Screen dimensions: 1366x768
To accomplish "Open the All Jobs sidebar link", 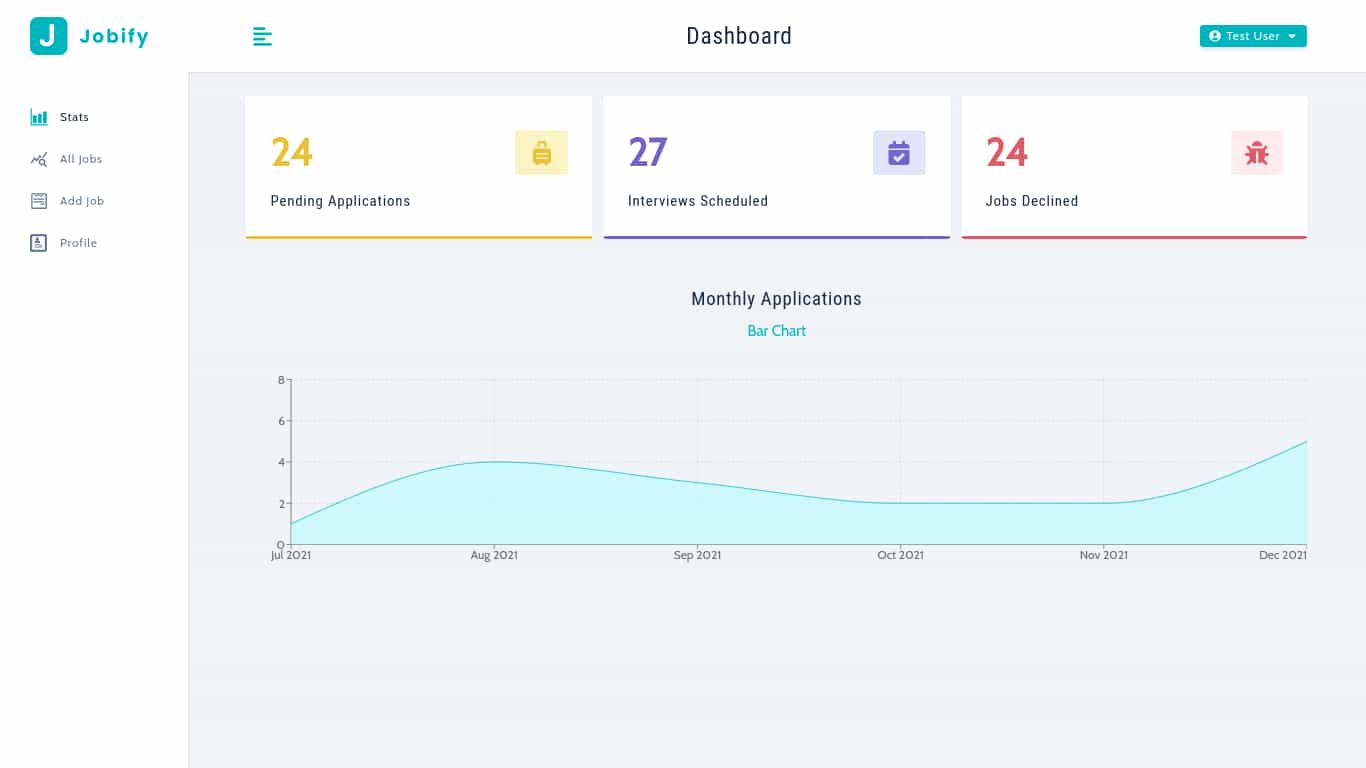I will [x=81, y=159].
